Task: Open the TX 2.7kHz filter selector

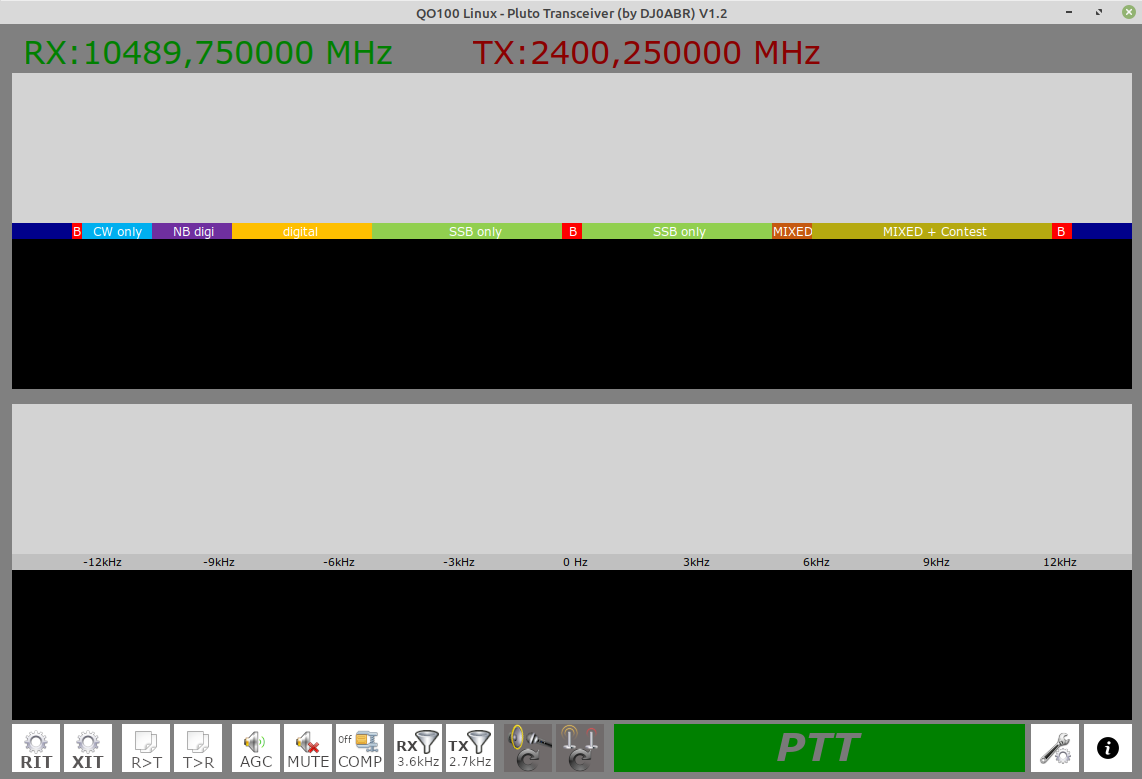Action: (x=470, y=748)
